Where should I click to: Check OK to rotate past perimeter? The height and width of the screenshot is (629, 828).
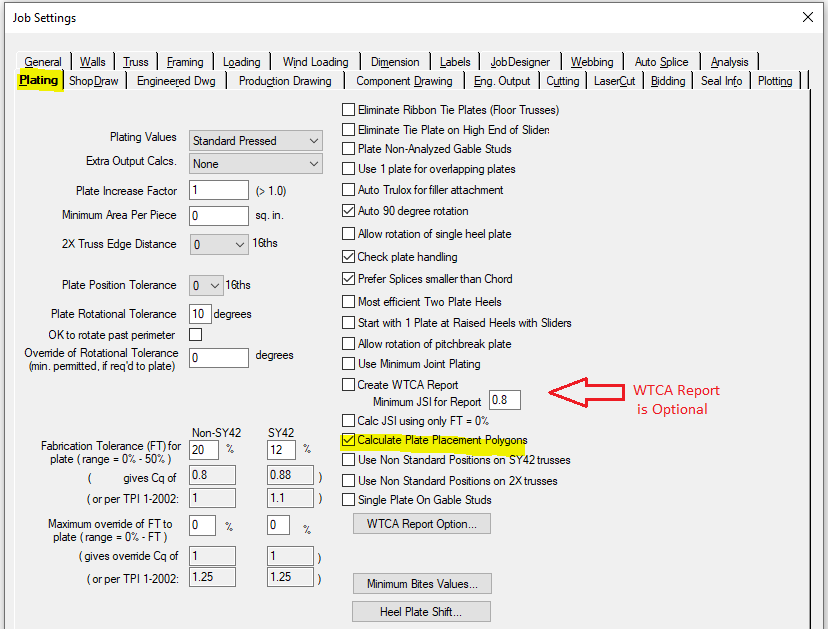tap(195, 335)
